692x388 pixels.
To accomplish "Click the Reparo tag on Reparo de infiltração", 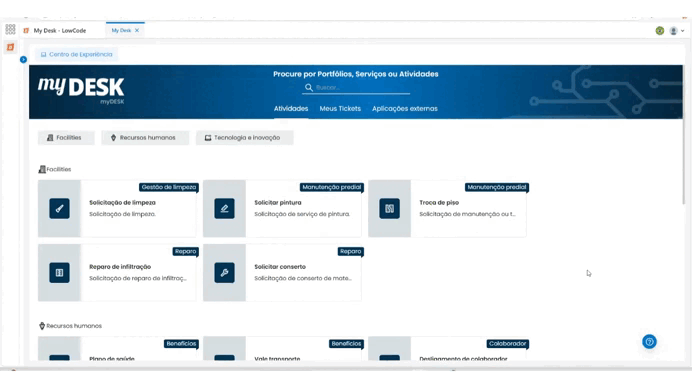I will tap(185, 252).
